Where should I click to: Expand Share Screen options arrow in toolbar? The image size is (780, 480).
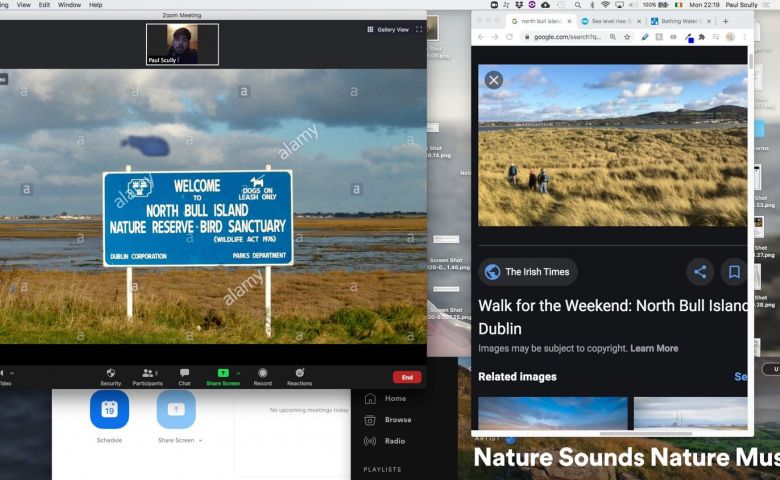pyautogui.click(x=238, y=371)
